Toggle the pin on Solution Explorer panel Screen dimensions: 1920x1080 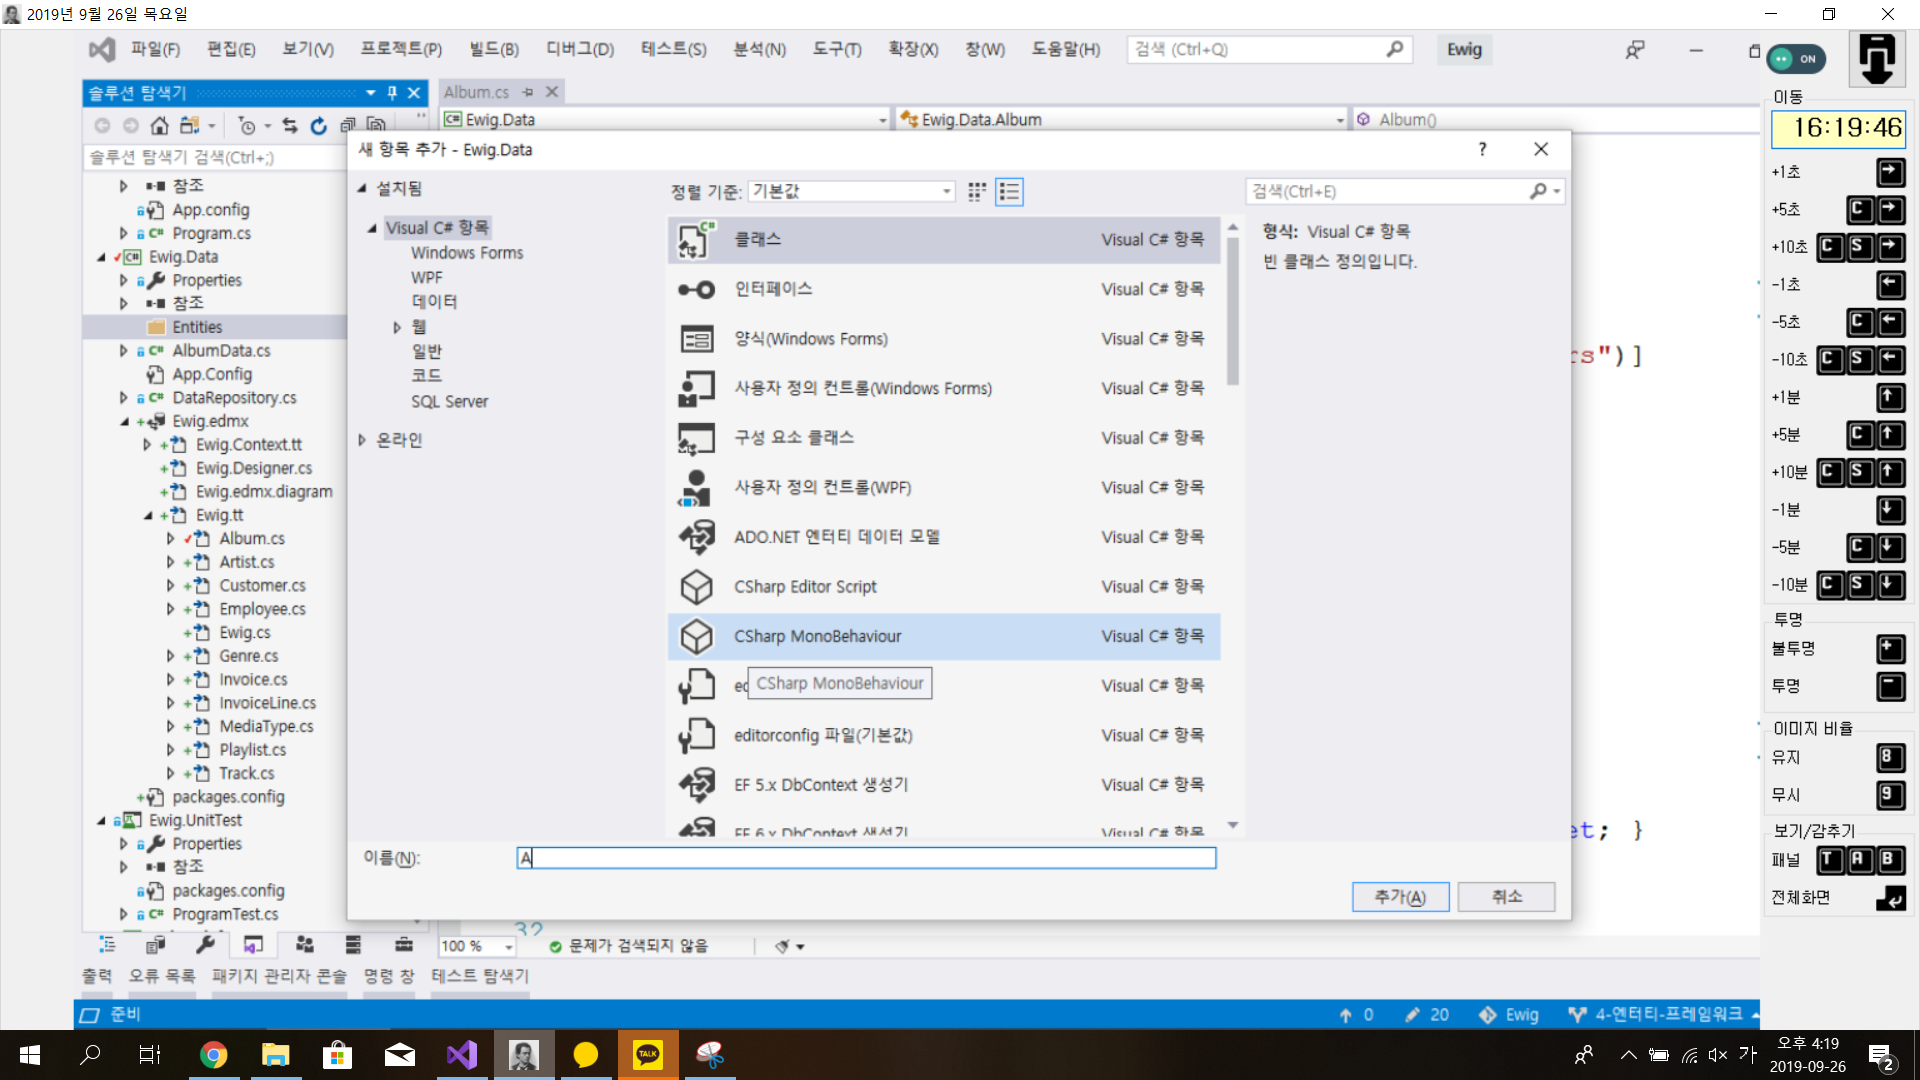pyautogui.click(x=392, y=93)
